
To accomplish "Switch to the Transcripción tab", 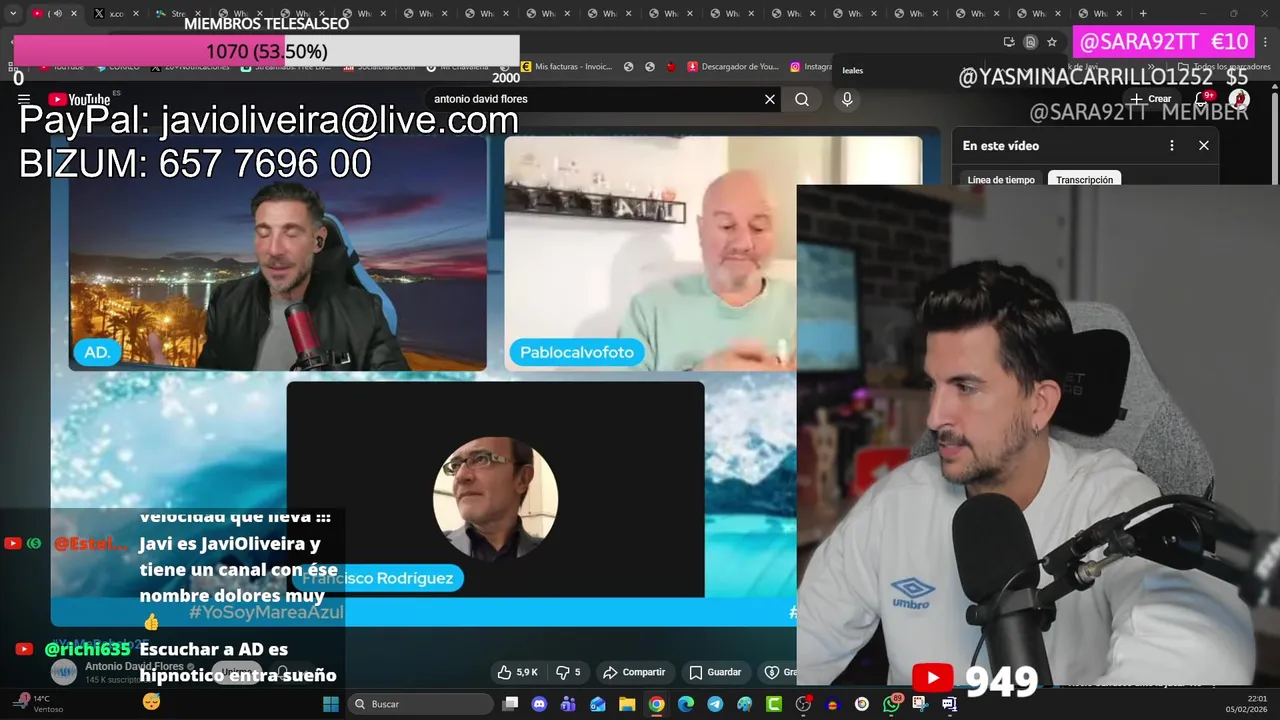I will pos(1084,180).
